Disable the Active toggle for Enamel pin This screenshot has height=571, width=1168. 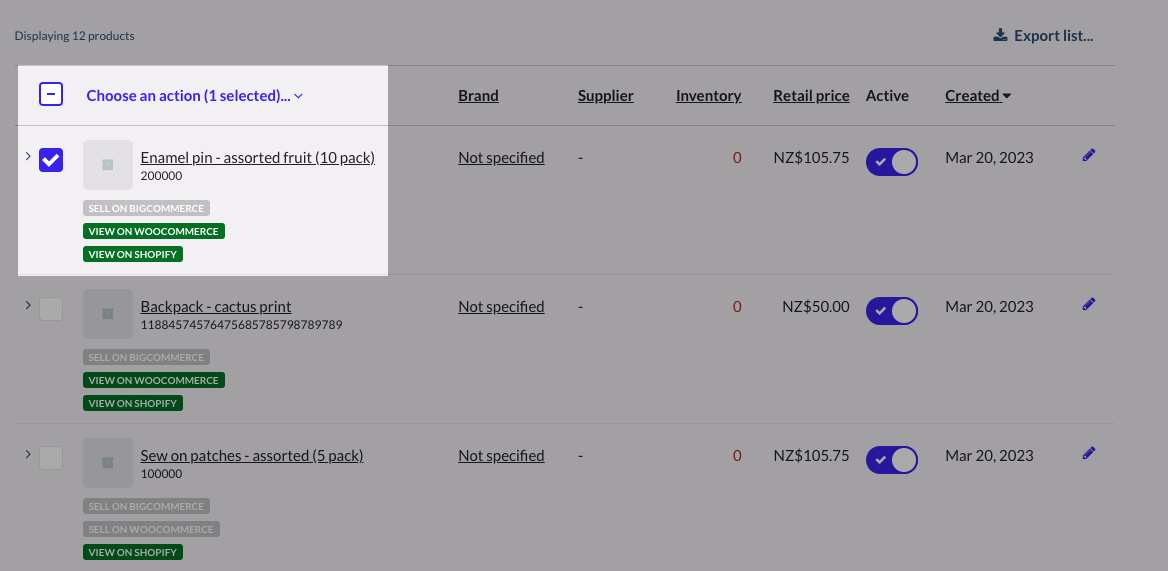891,162
